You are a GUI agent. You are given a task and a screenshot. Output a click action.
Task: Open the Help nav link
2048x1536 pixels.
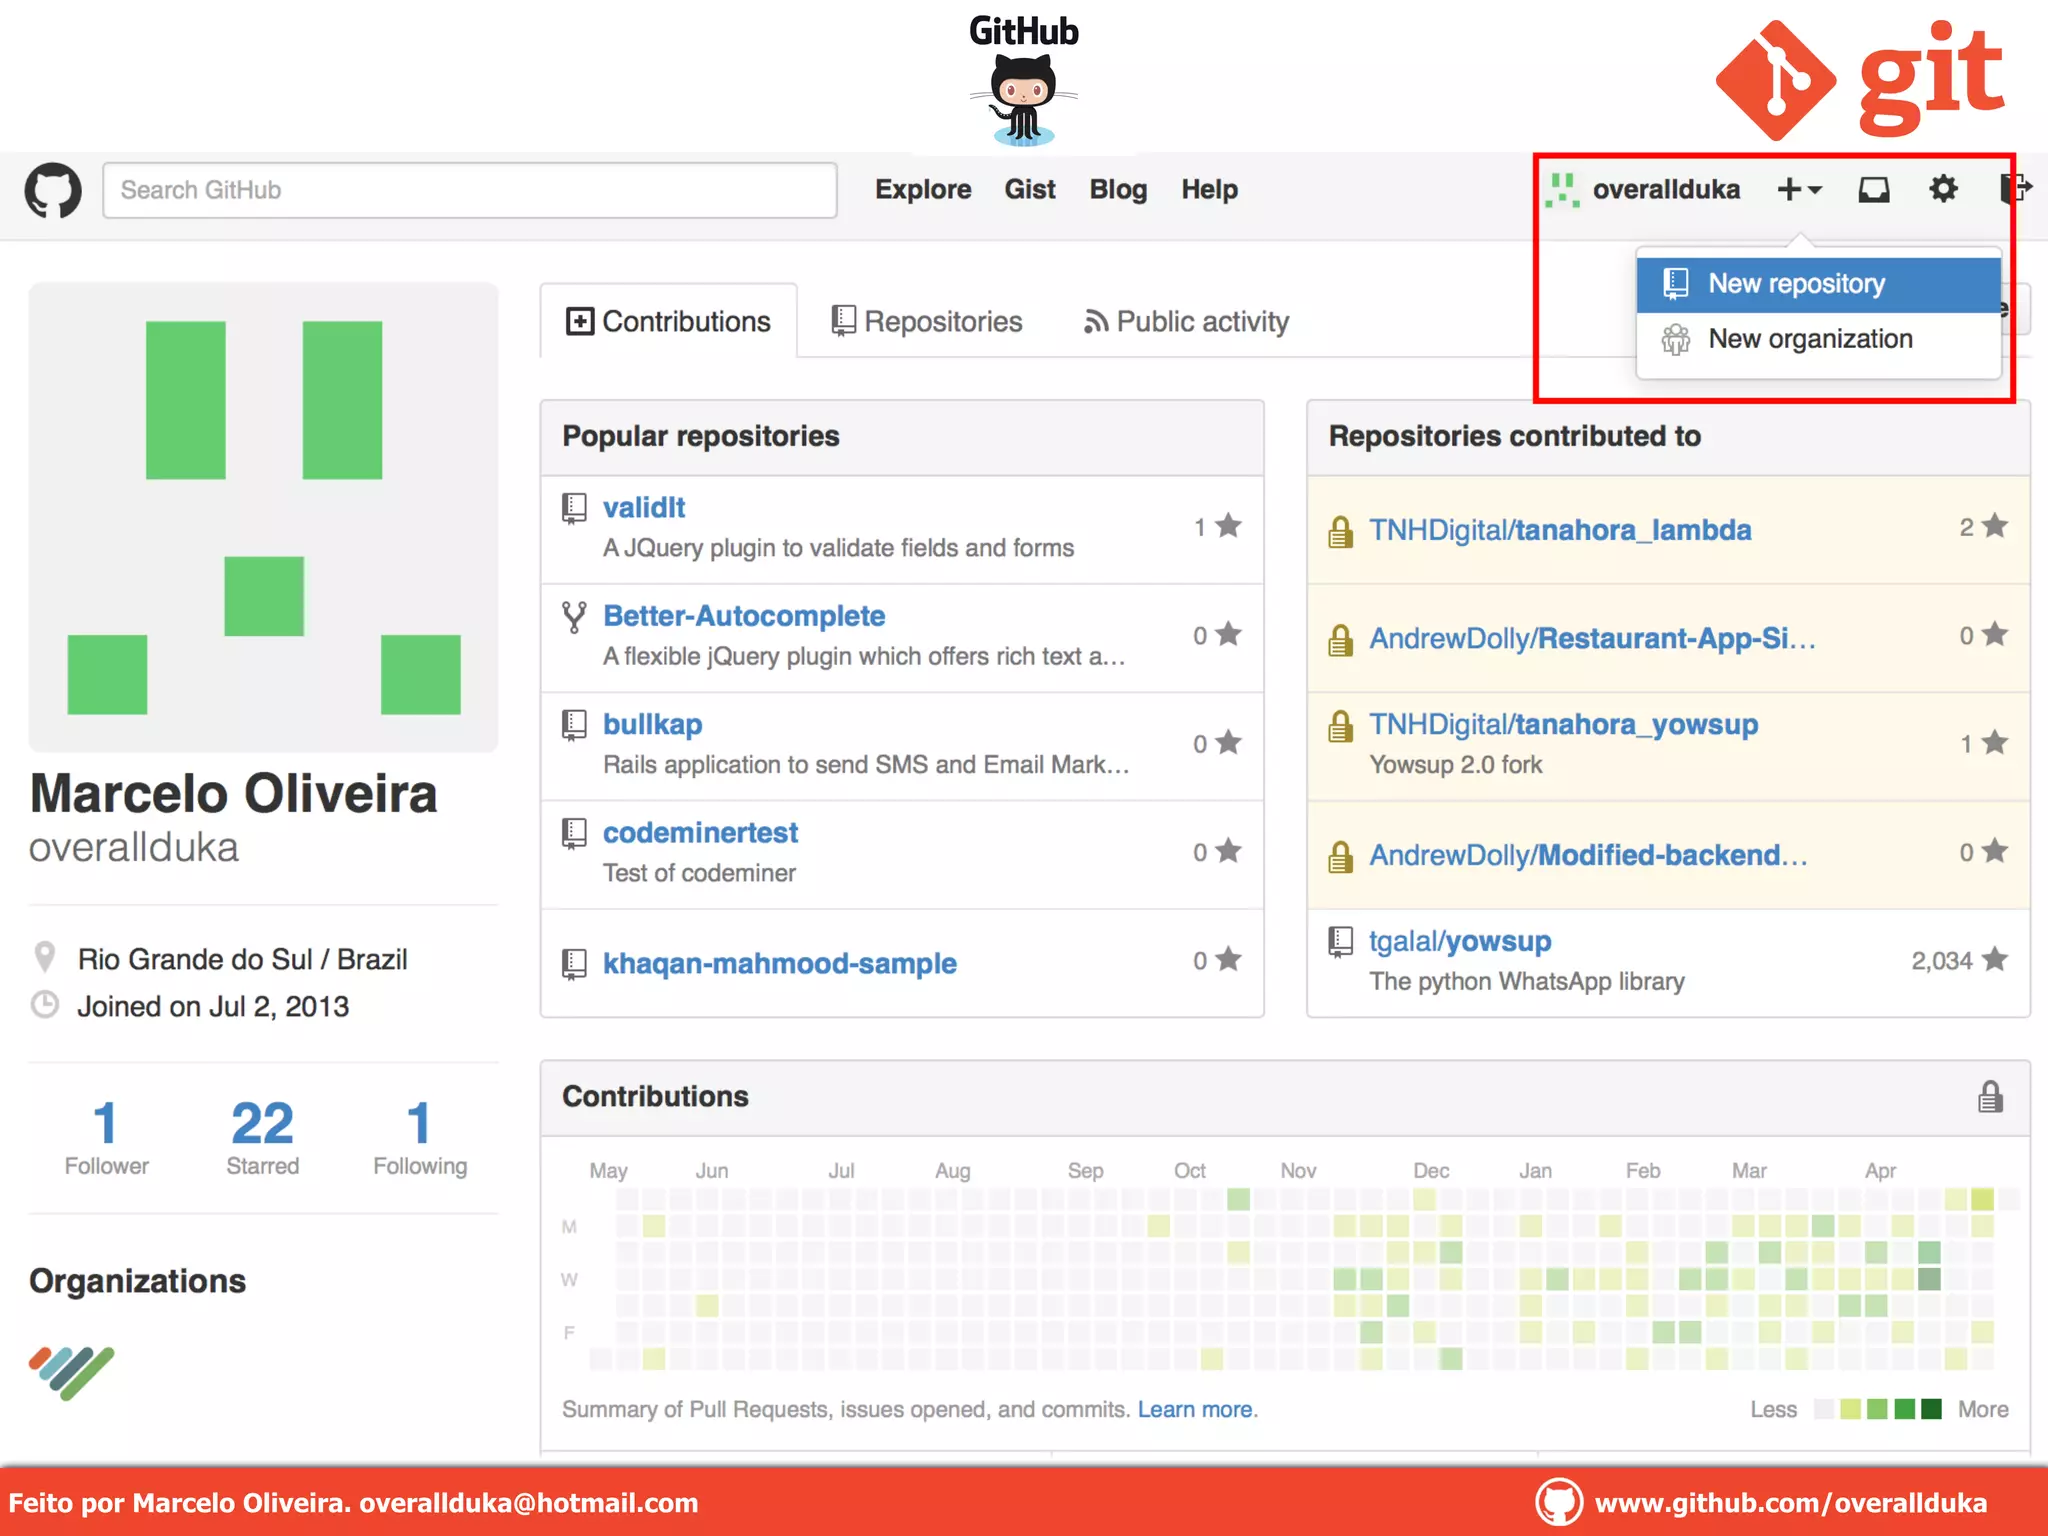click(1209, 190)
